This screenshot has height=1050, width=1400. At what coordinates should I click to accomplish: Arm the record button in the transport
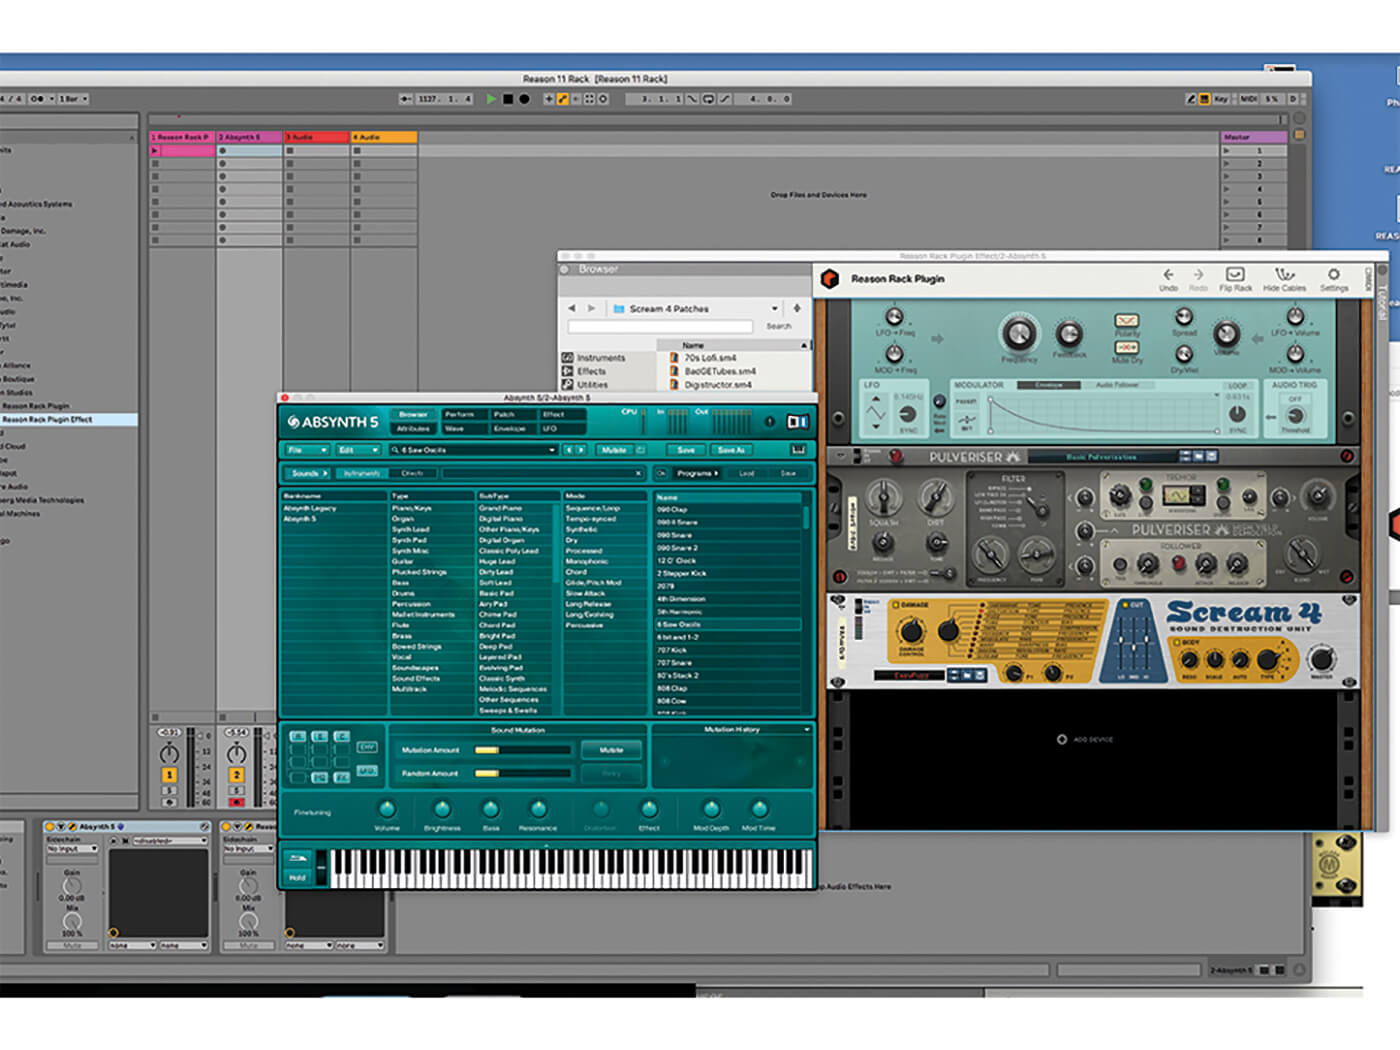coord(525,99)
